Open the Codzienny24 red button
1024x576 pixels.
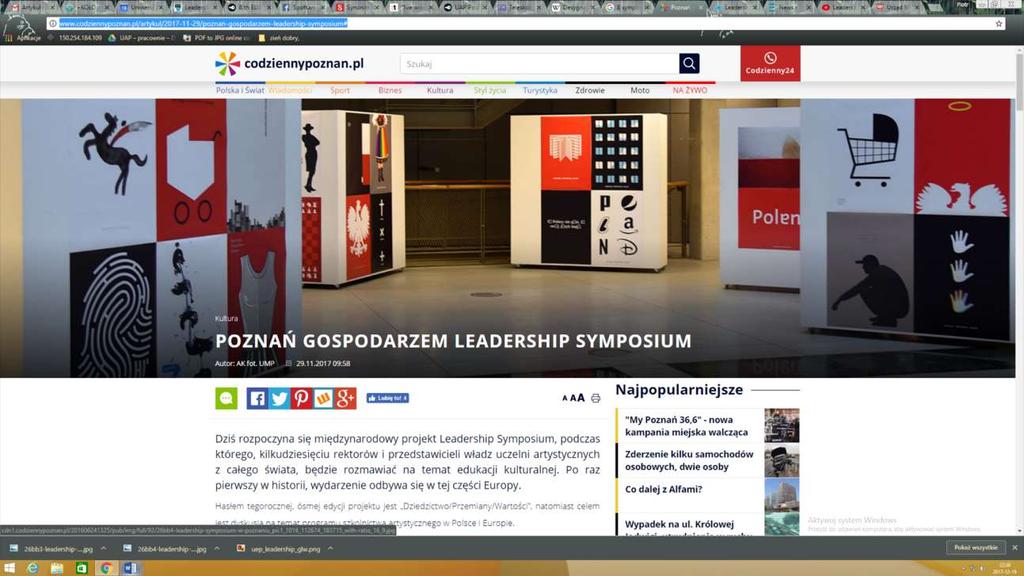(770, 63)
